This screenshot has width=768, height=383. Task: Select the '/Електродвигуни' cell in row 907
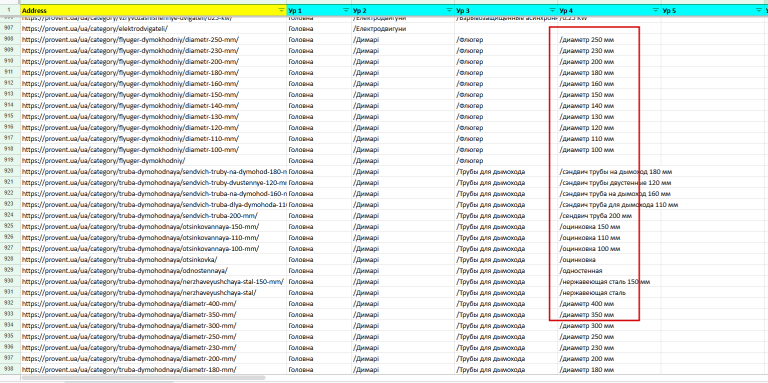click(403, 28)
